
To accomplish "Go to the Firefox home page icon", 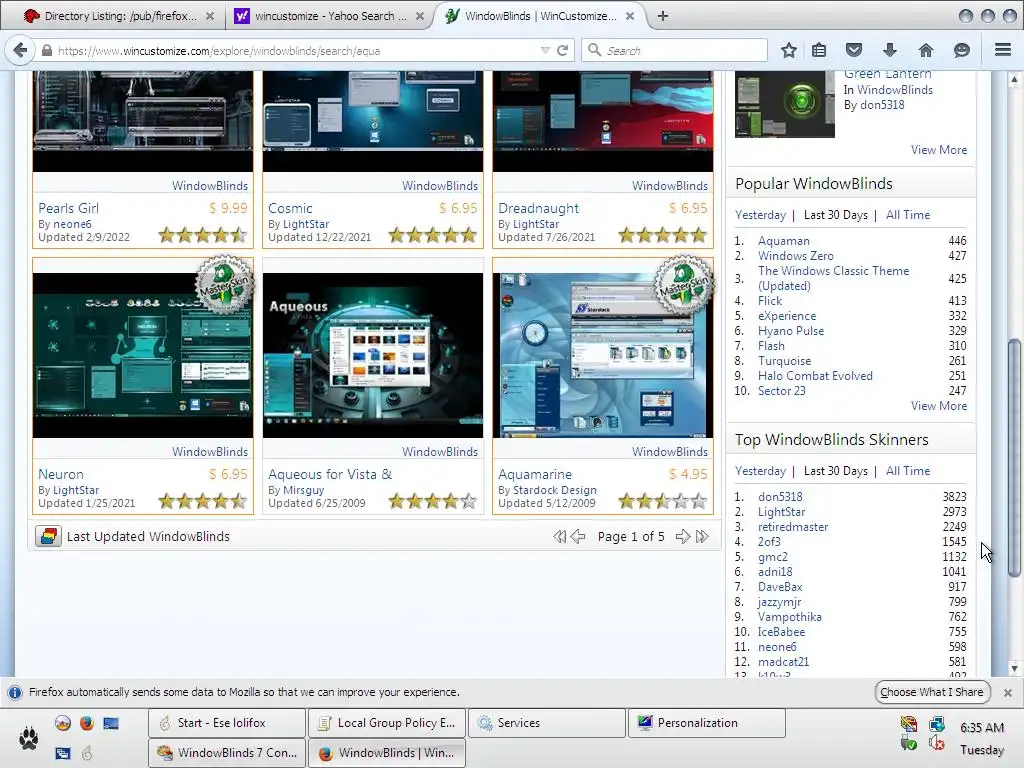I will pyautogui.click(x=926, y=50).
